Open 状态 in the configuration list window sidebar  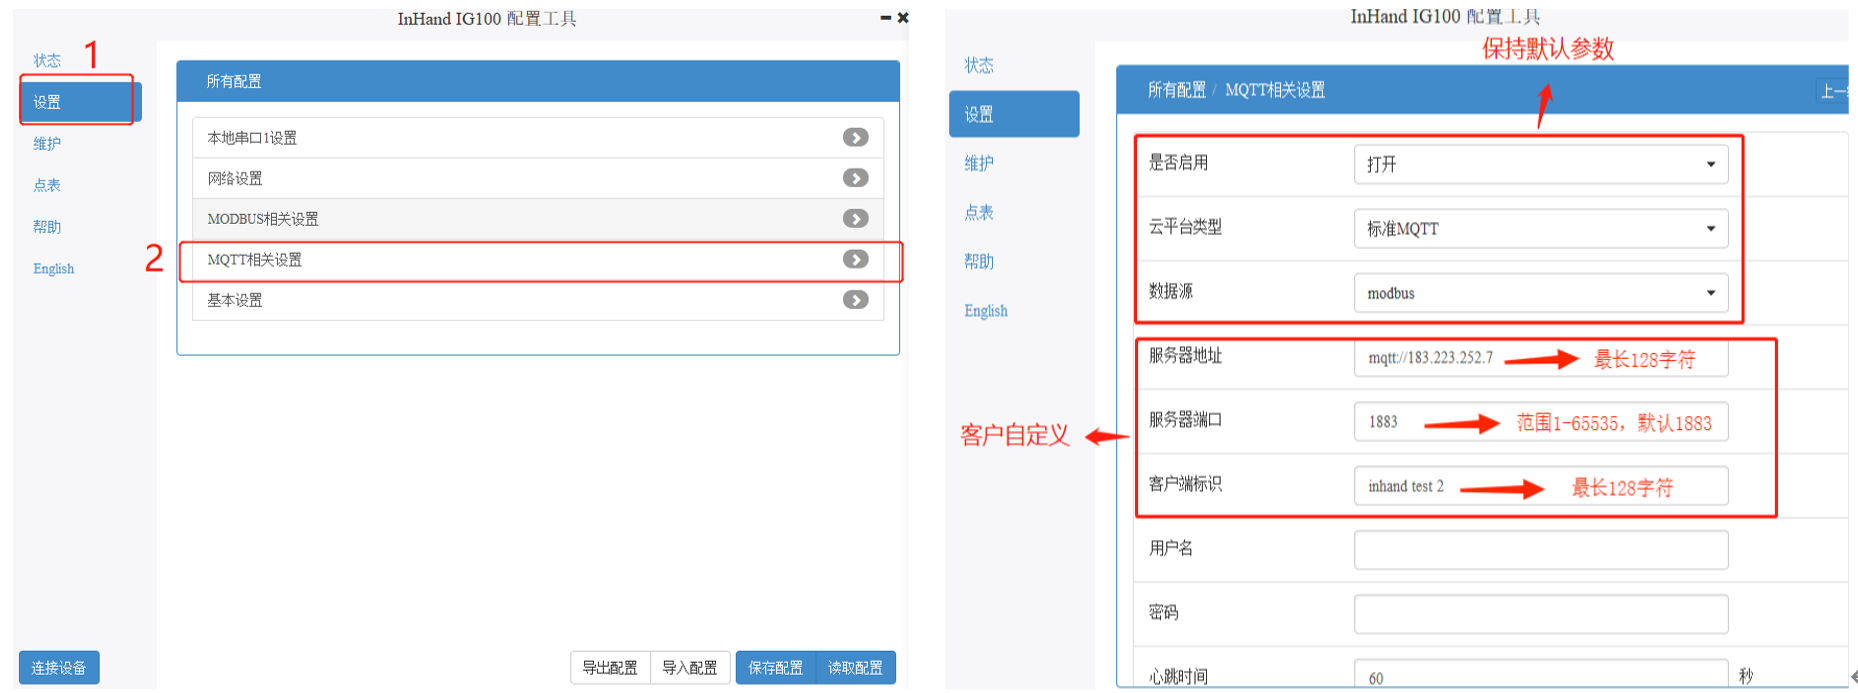pyautogui.click(x=47, y=61)
